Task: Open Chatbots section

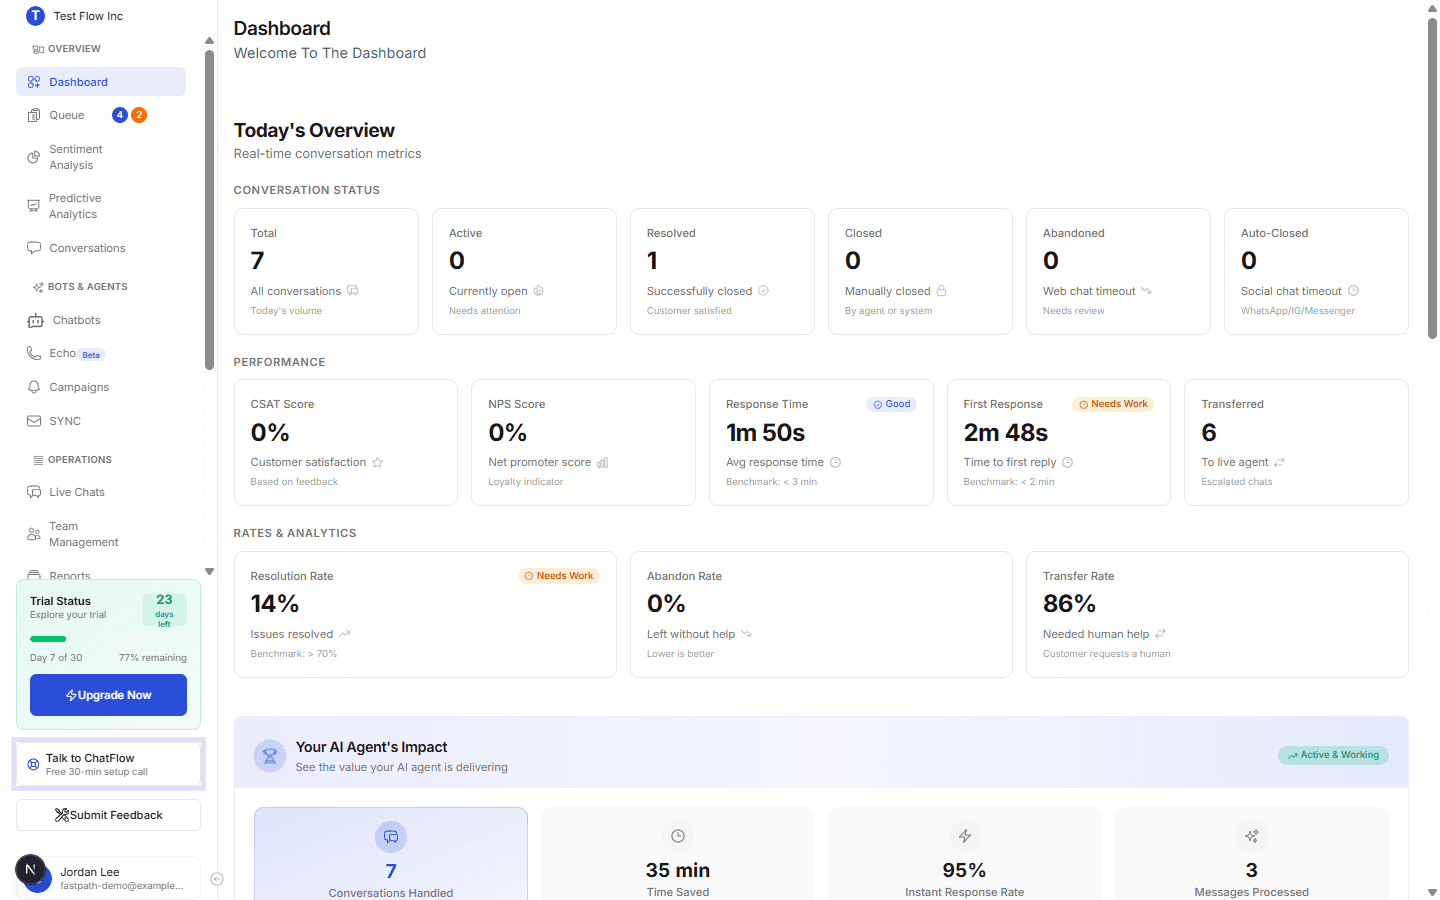Action: [x=101, y=320]
